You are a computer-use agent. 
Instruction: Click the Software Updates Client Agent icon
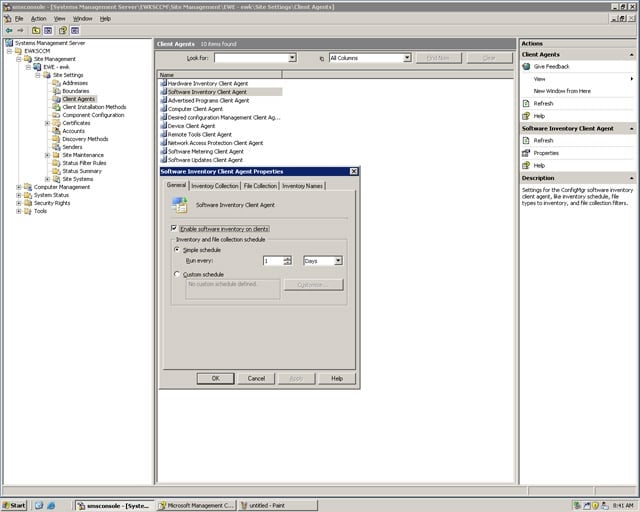click(x=164, y=160)
